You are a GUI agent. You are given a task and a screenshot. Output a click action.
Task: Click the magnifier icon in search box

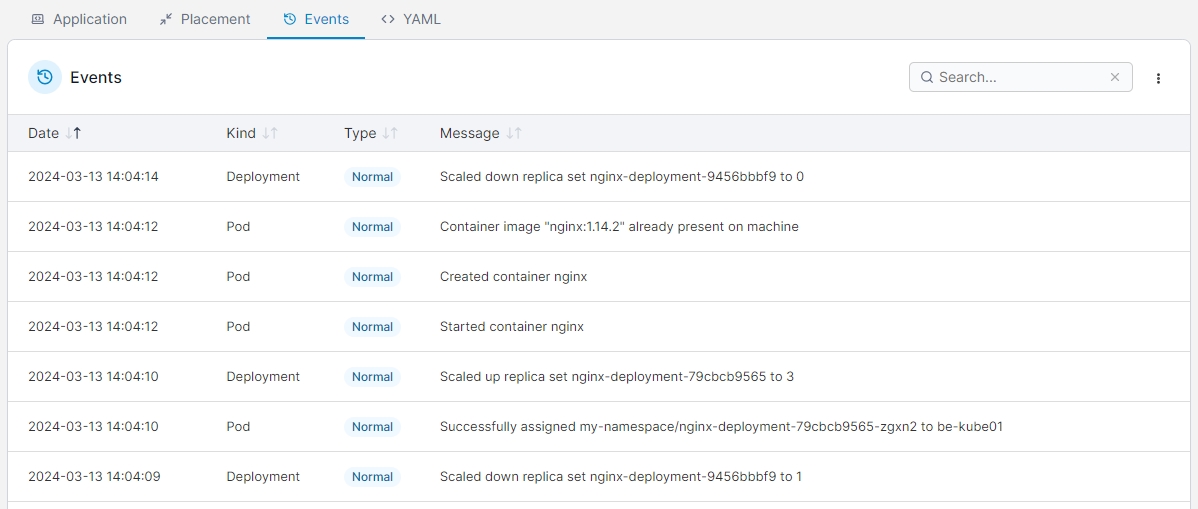[x=927, y=77]
